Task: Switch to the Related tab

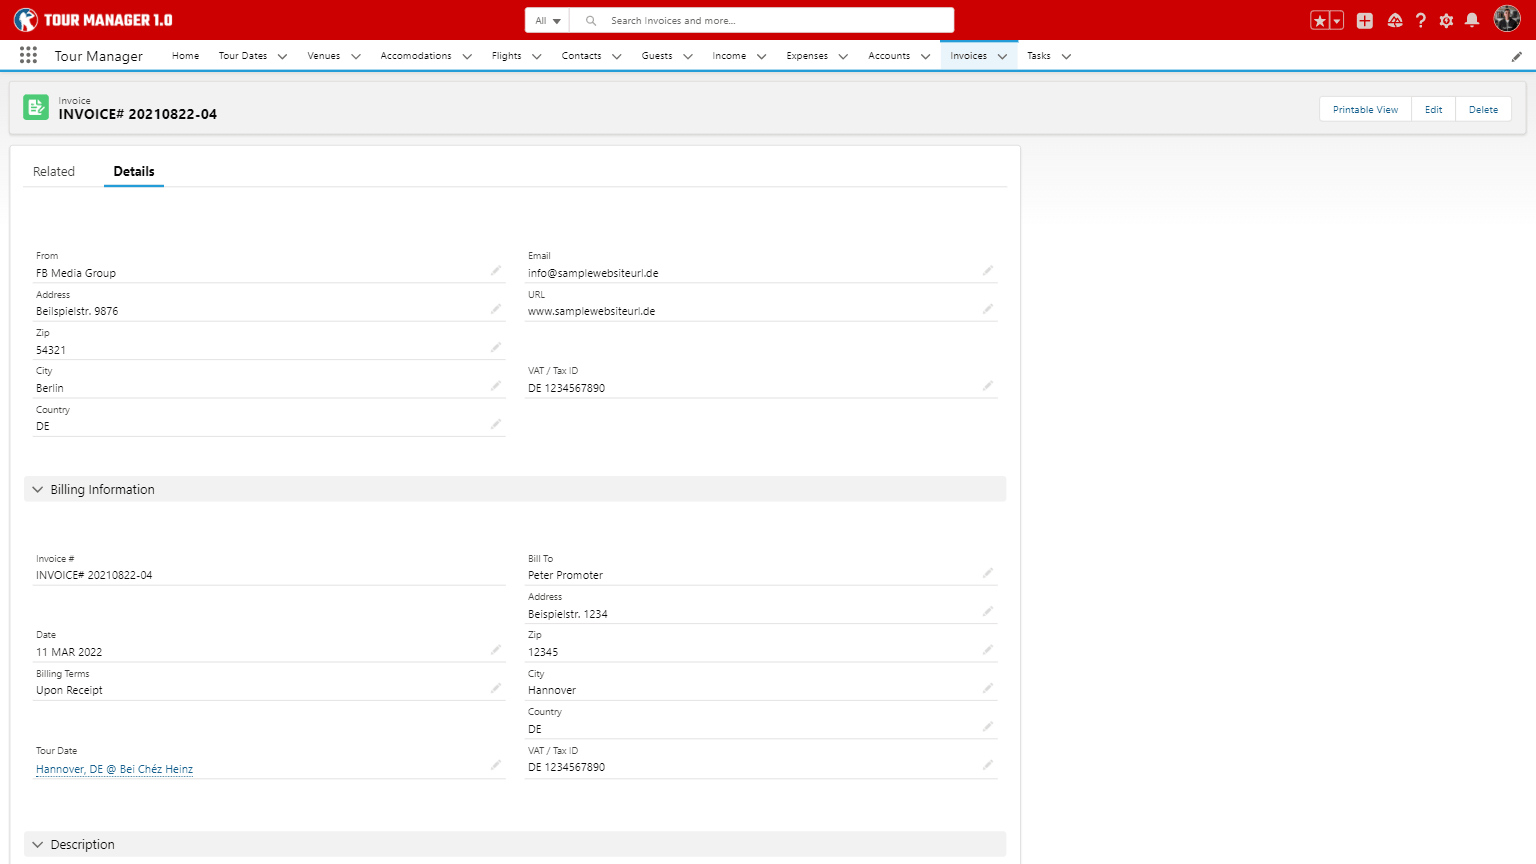Action: [x=54, y=171]
